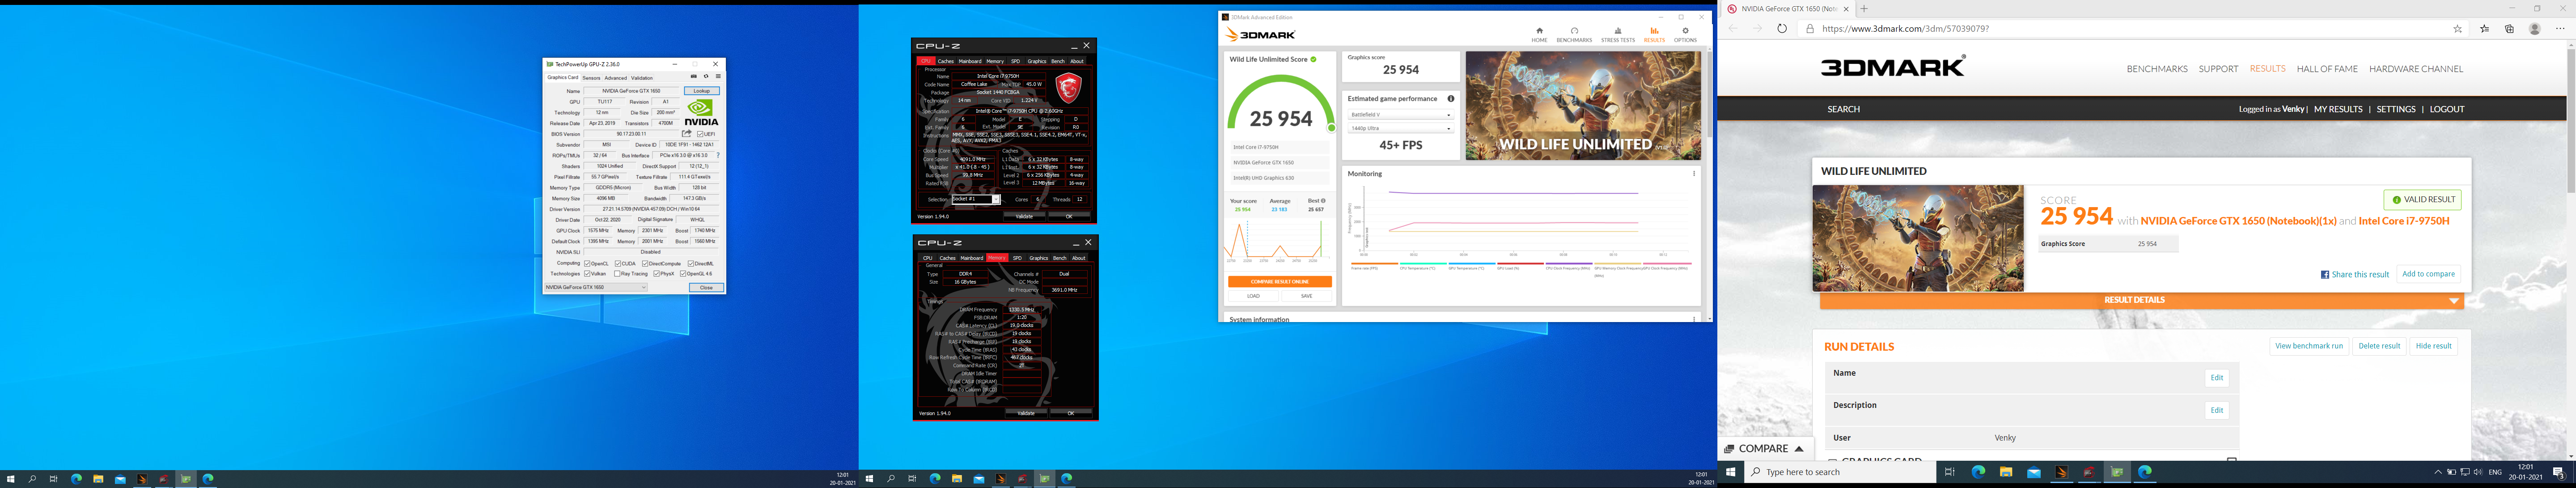Open the Socket #1 selection dropdown in CPU-Z
2576x488 pixels.
click(x=975, y=199)
